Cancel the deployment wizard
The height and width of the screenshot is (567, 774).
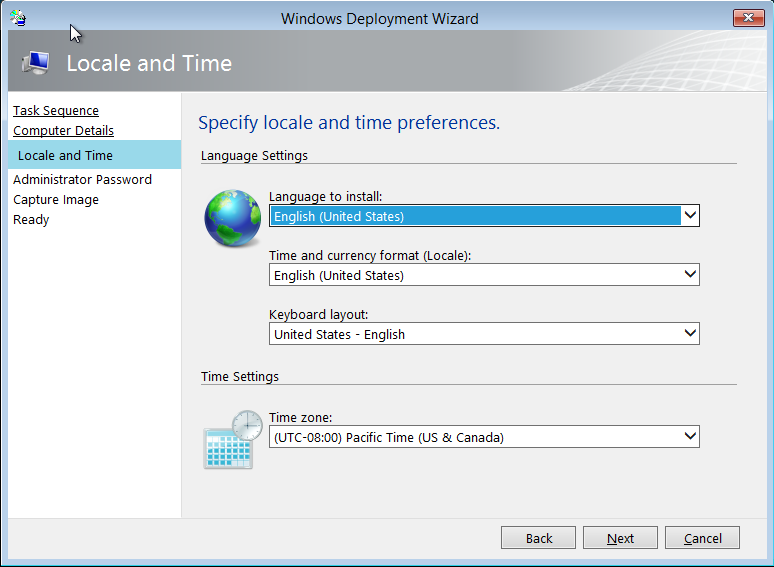[702, 538]
